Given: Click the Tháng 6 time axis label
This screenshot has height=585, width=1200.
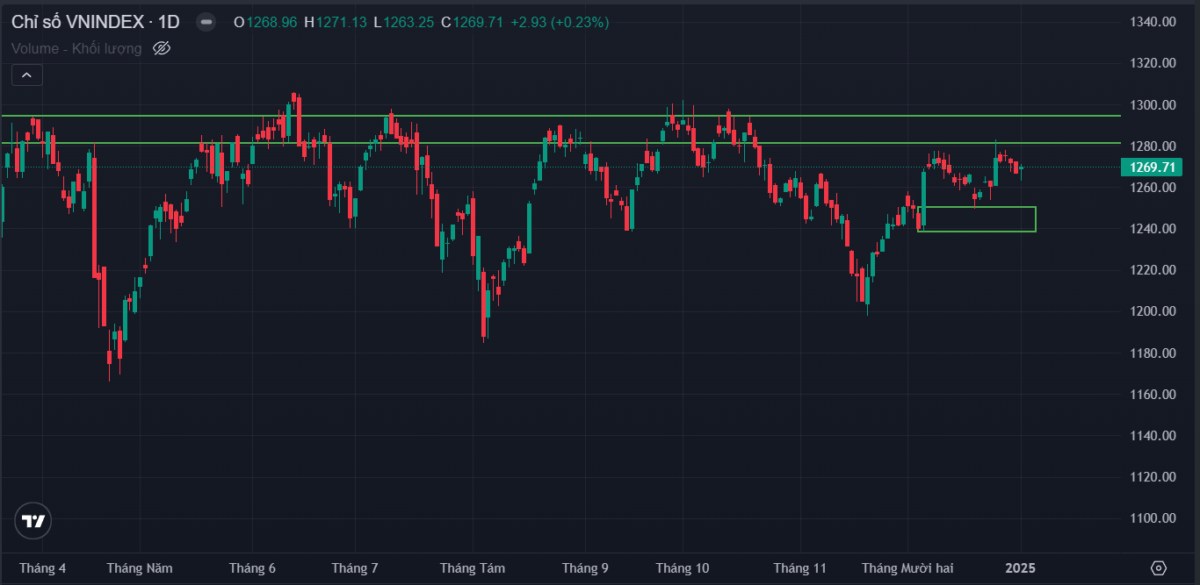Looking at the screenshot, I should (x=252, y=568).
